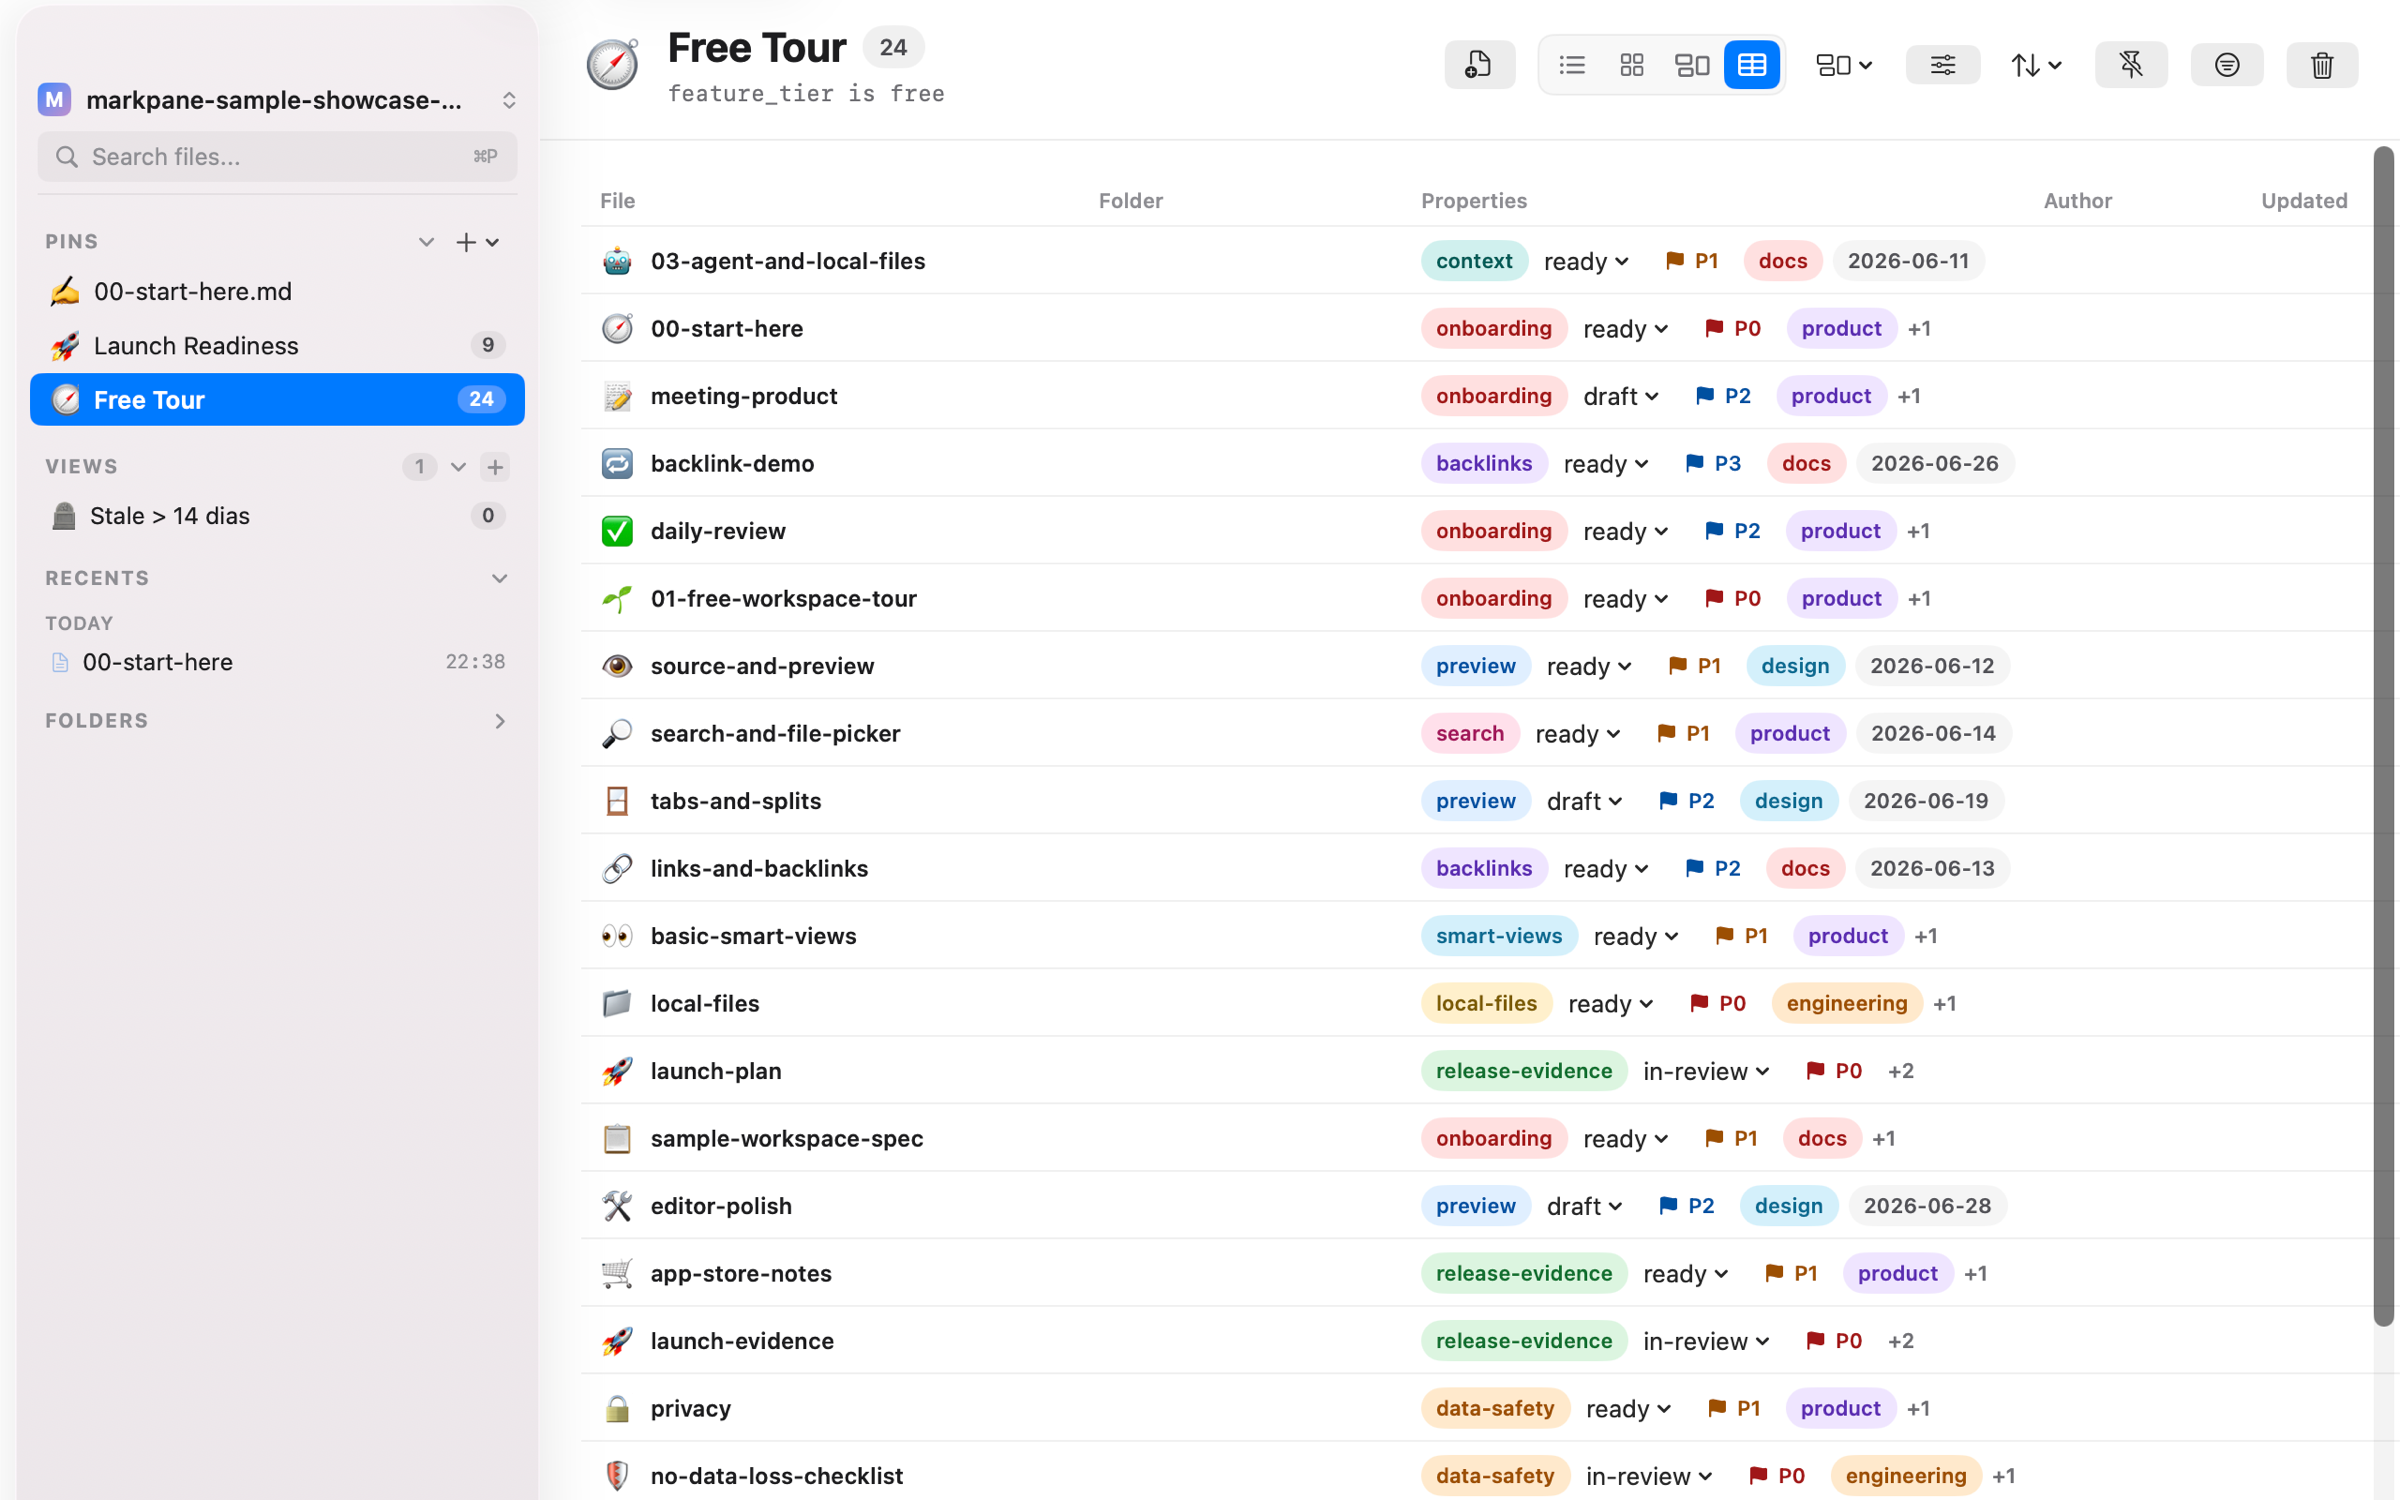Open status dropdown for meeting-product
This screenshot has height=1500, width=2400.
click(1621, 396)
